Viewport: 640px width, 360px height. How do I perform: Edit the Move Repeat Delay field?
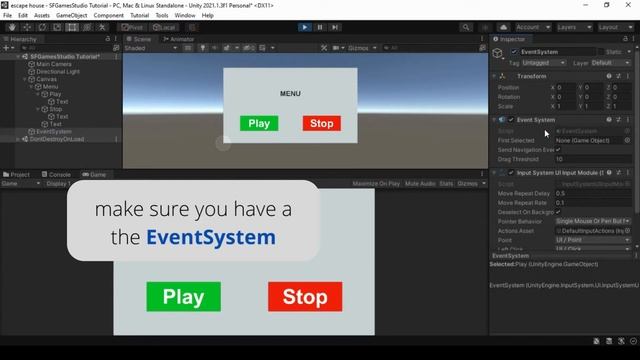pos(593,193)
